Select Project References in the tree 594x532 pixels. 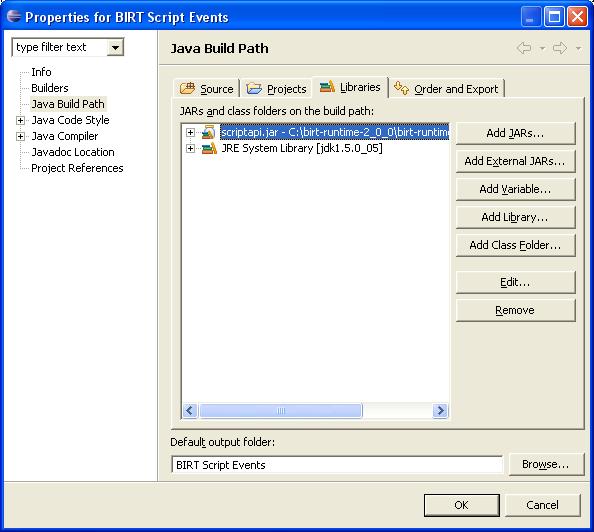pos(77,168)
